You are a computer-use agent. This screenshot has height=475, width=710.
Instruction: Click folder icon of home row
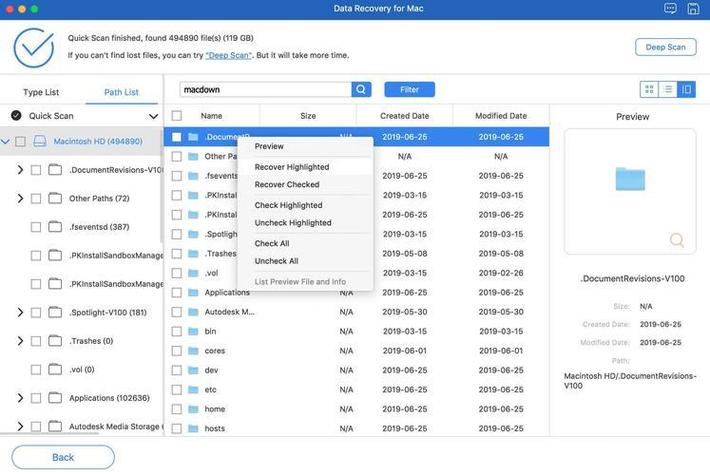click(x=193, y=409)
